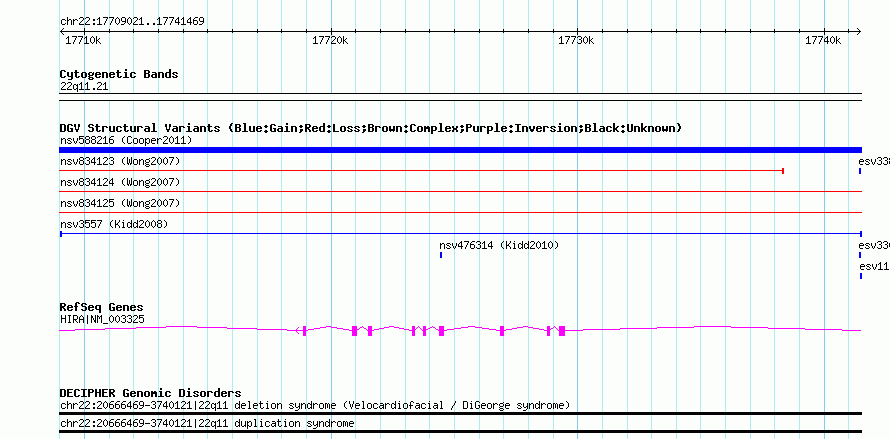
Task: Open variant nsv834124 (Wong2007) label
Action: click(x=120, y=182)
